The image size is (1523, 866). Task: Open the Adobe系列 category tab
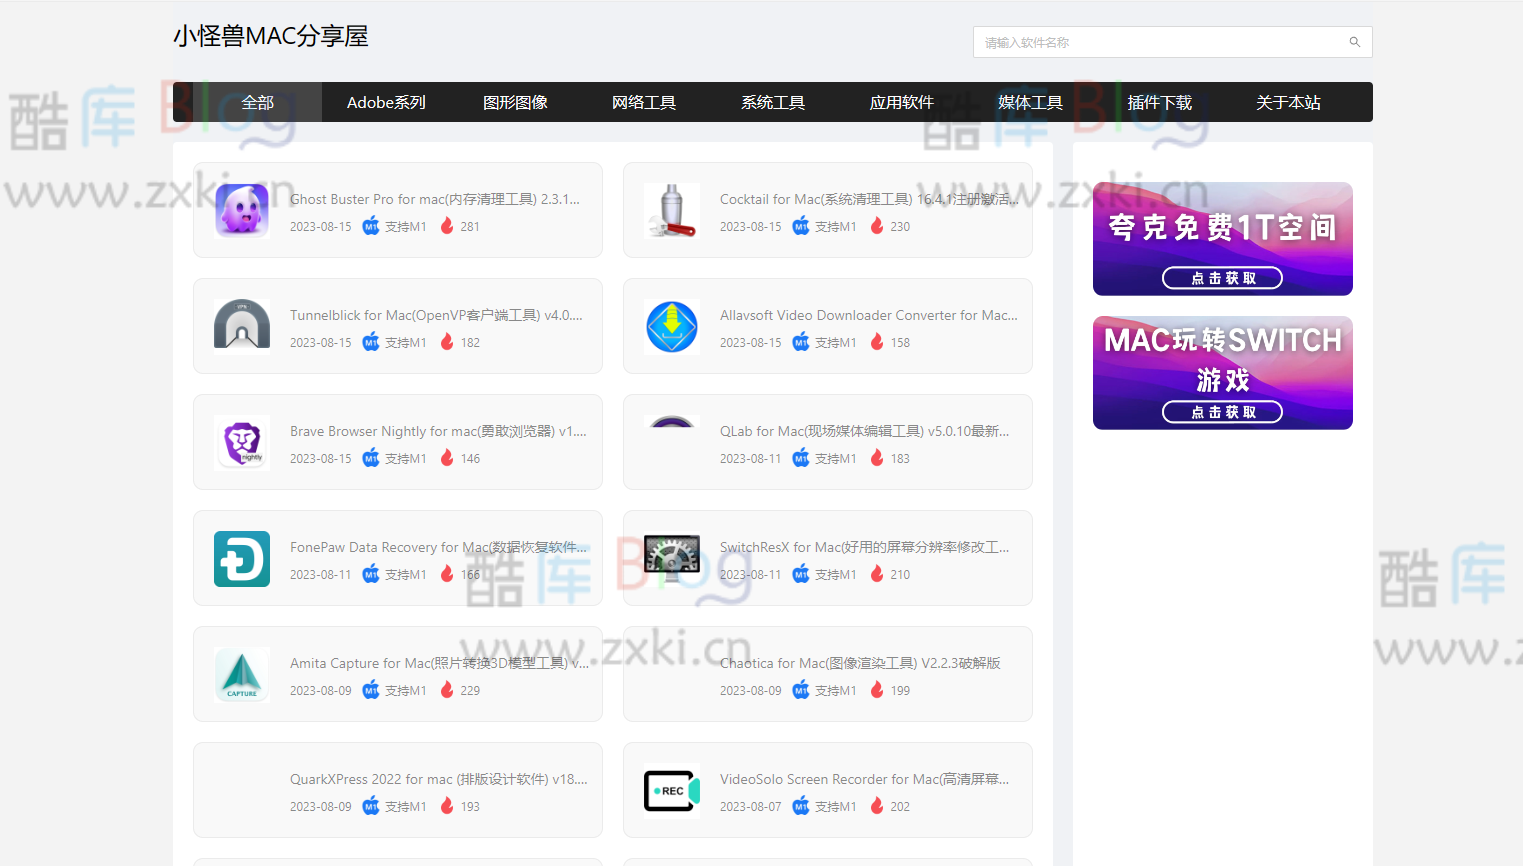(385, 101)
